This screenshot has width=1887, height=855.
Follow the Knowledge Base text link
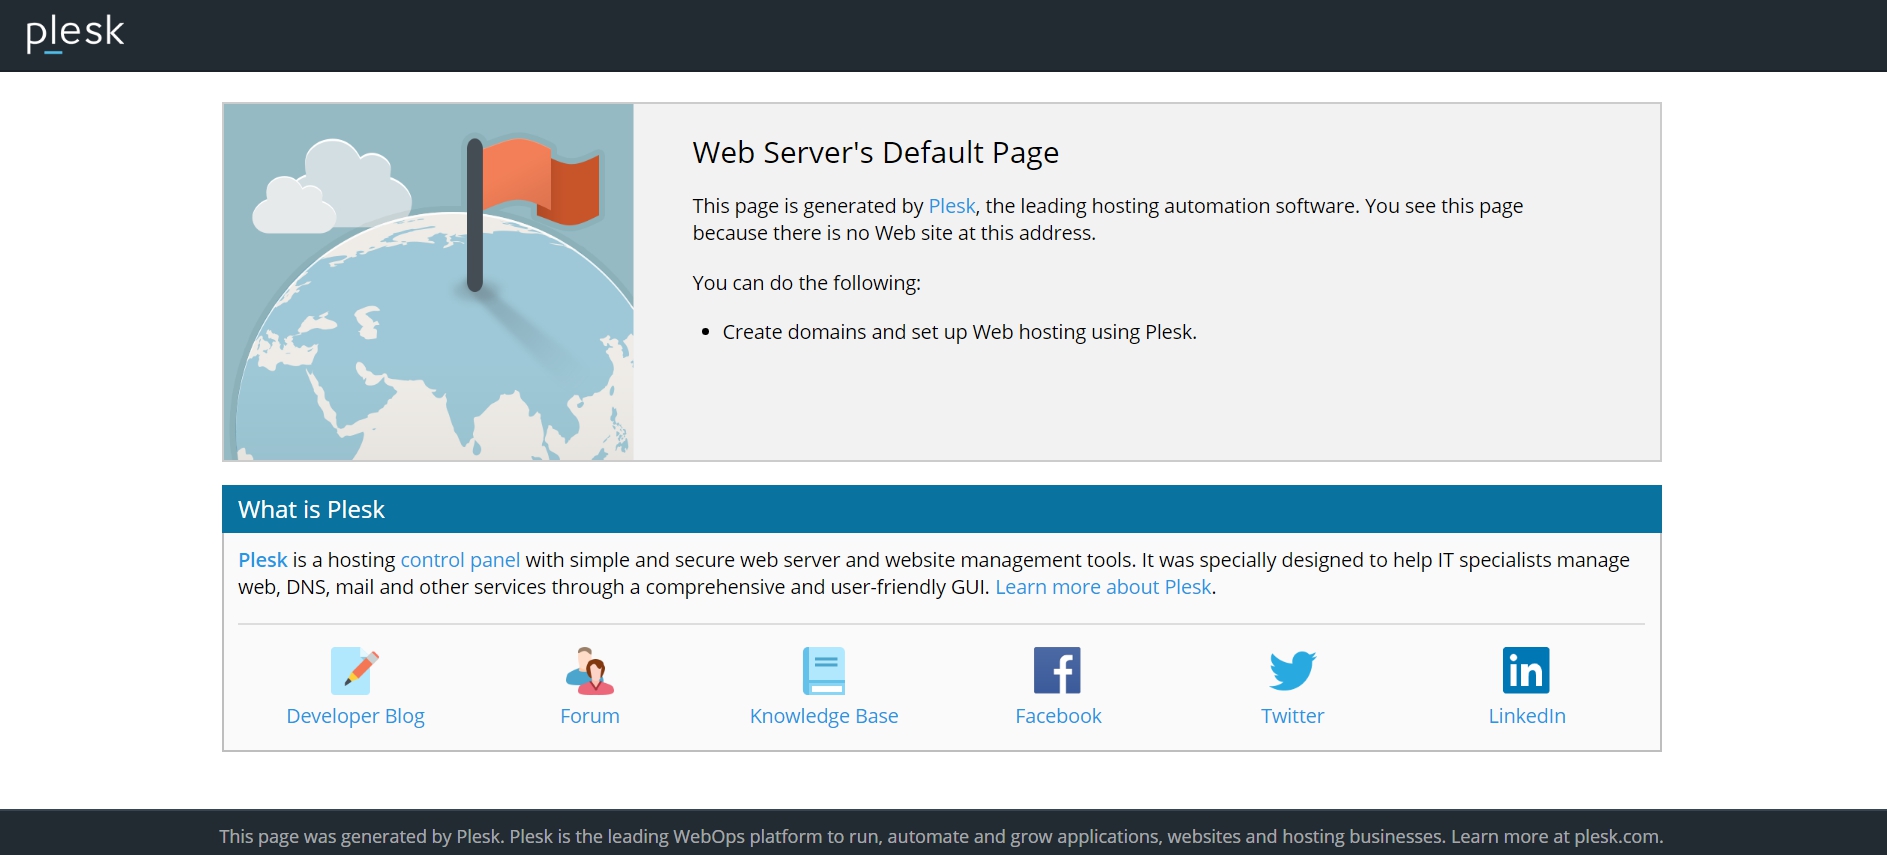pos(824,716)
